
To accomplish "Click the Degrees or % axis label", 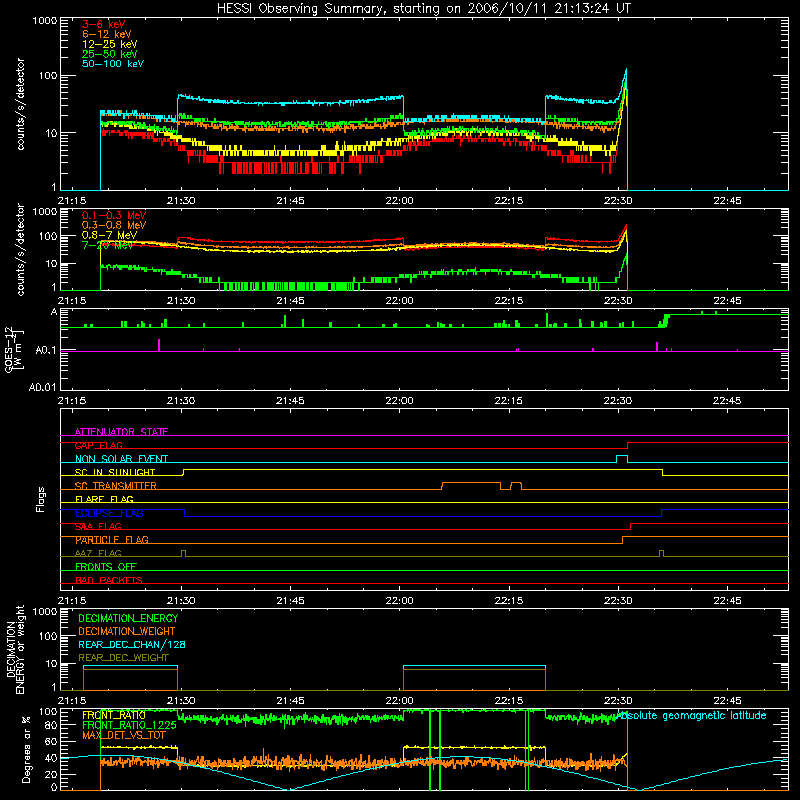I will 26,749.
